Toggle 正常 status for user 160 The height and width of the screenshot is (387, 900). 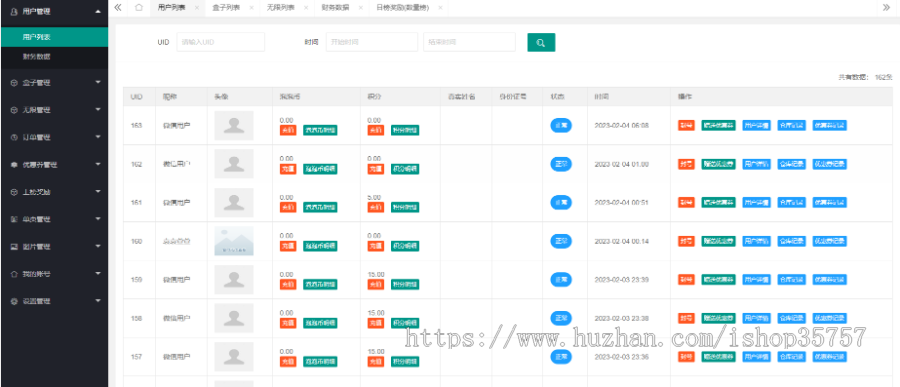coord(561,241)
